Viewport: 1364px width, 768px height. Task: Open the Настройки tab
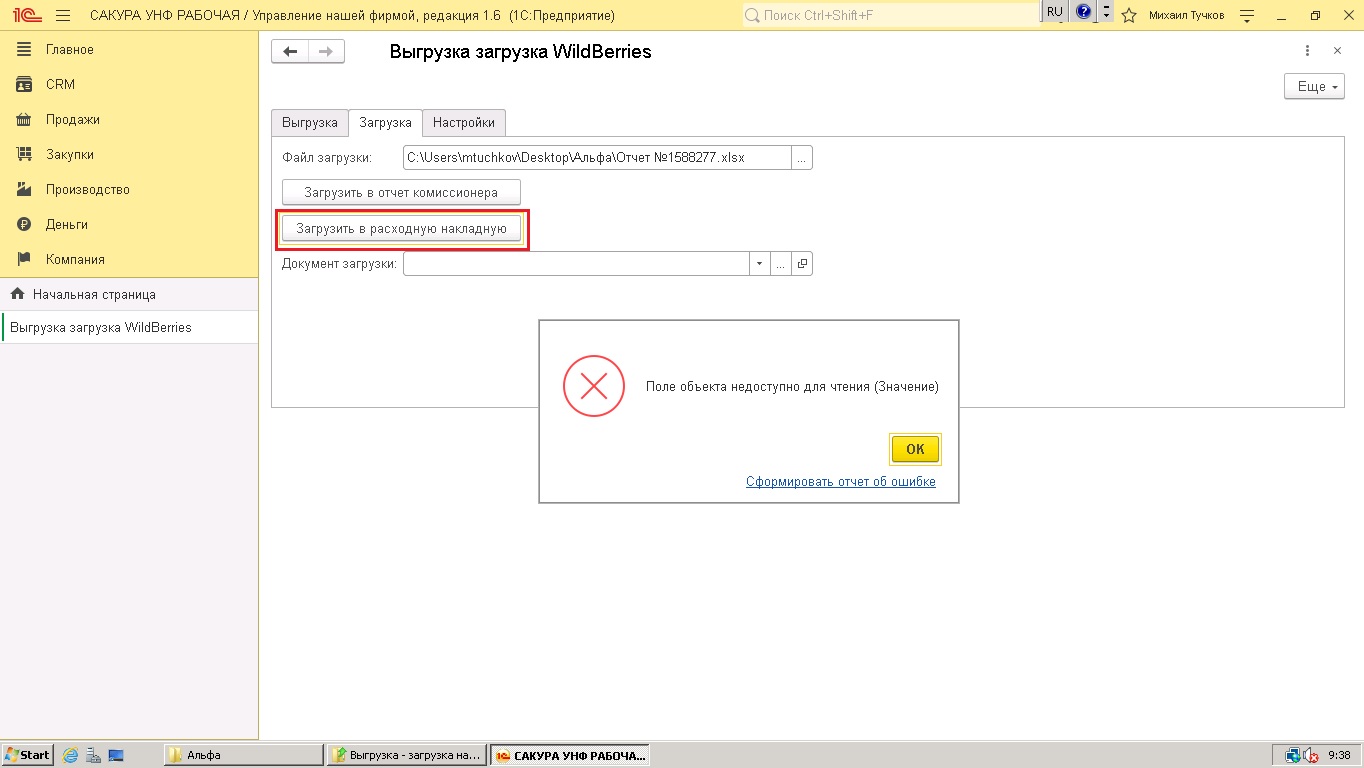tap(464, 122)
